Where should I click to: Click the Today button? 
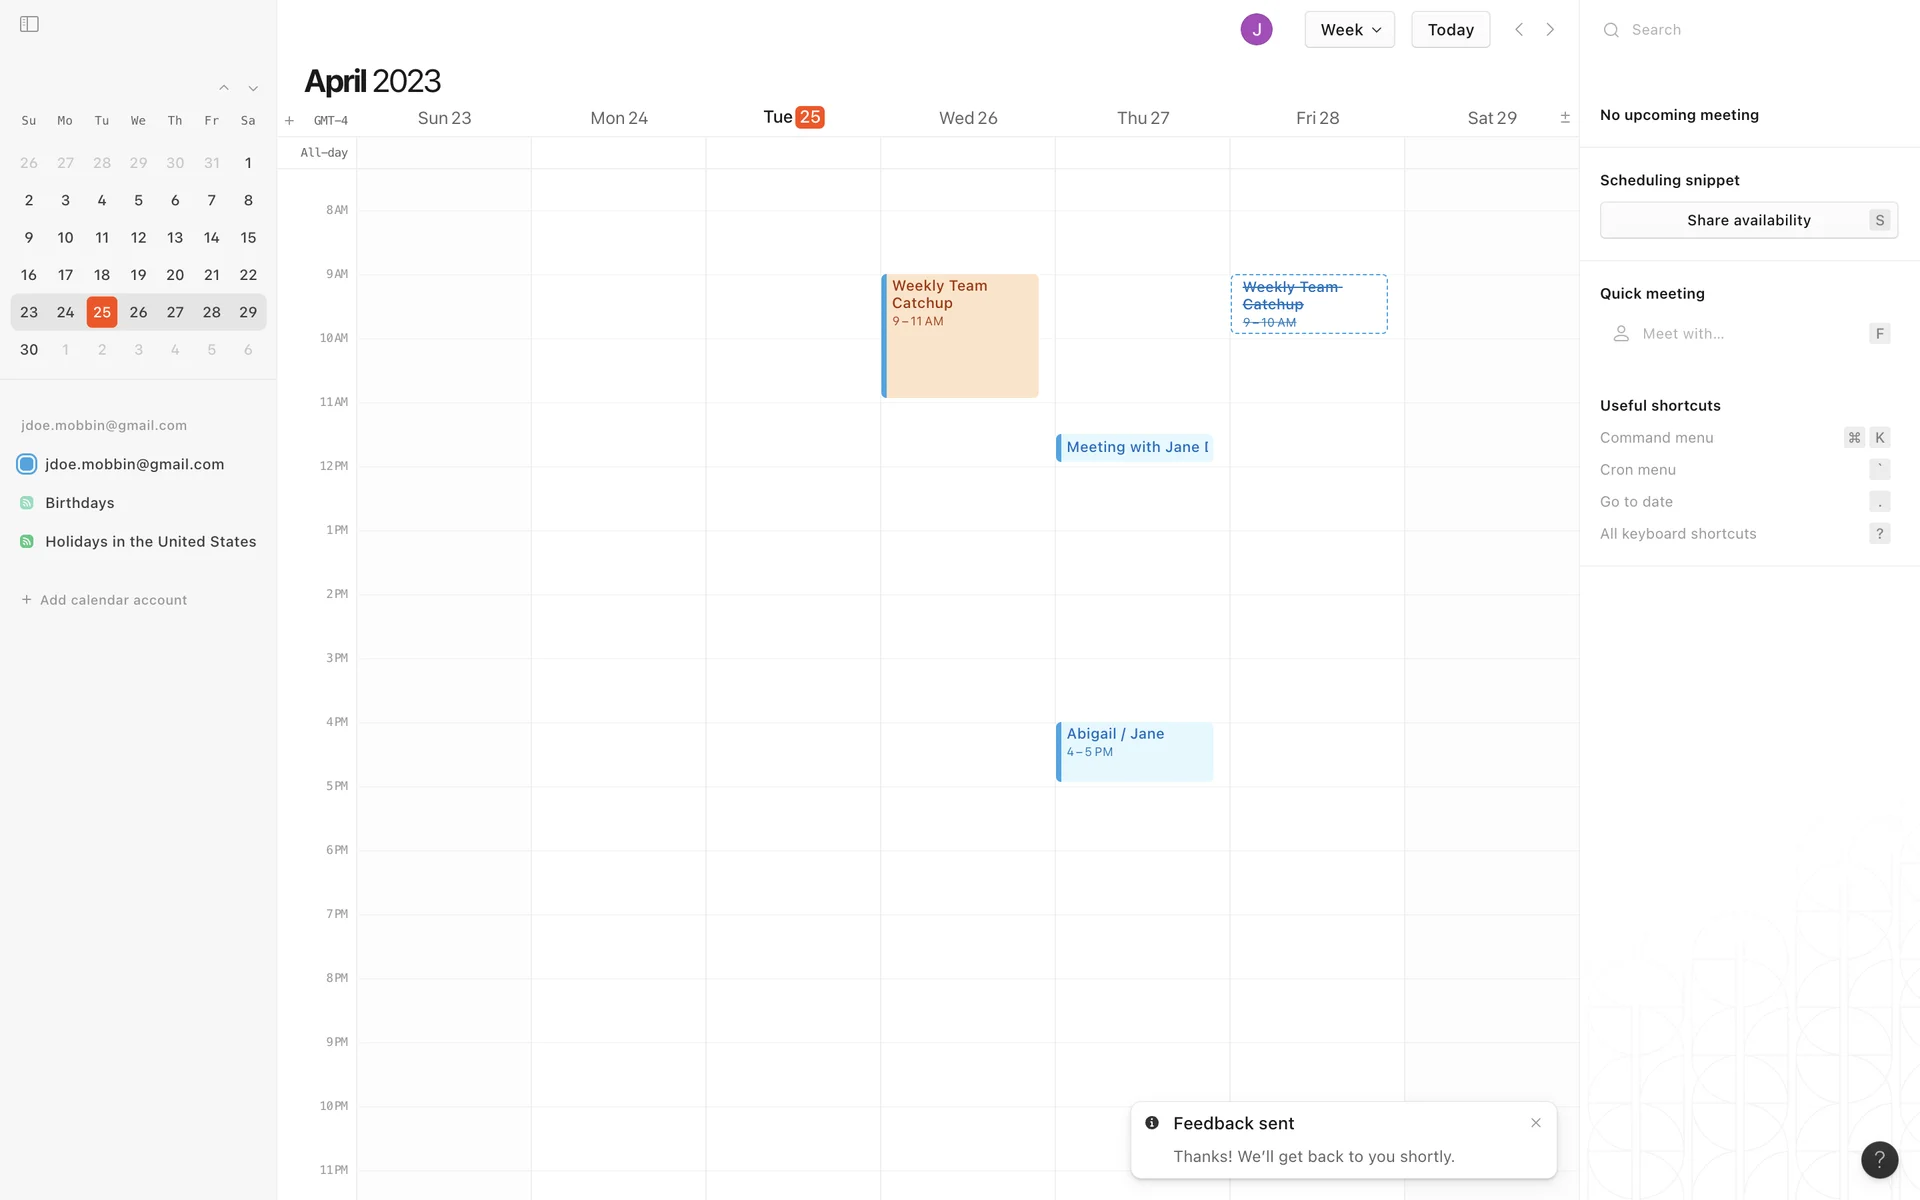tap(1450, 30)
